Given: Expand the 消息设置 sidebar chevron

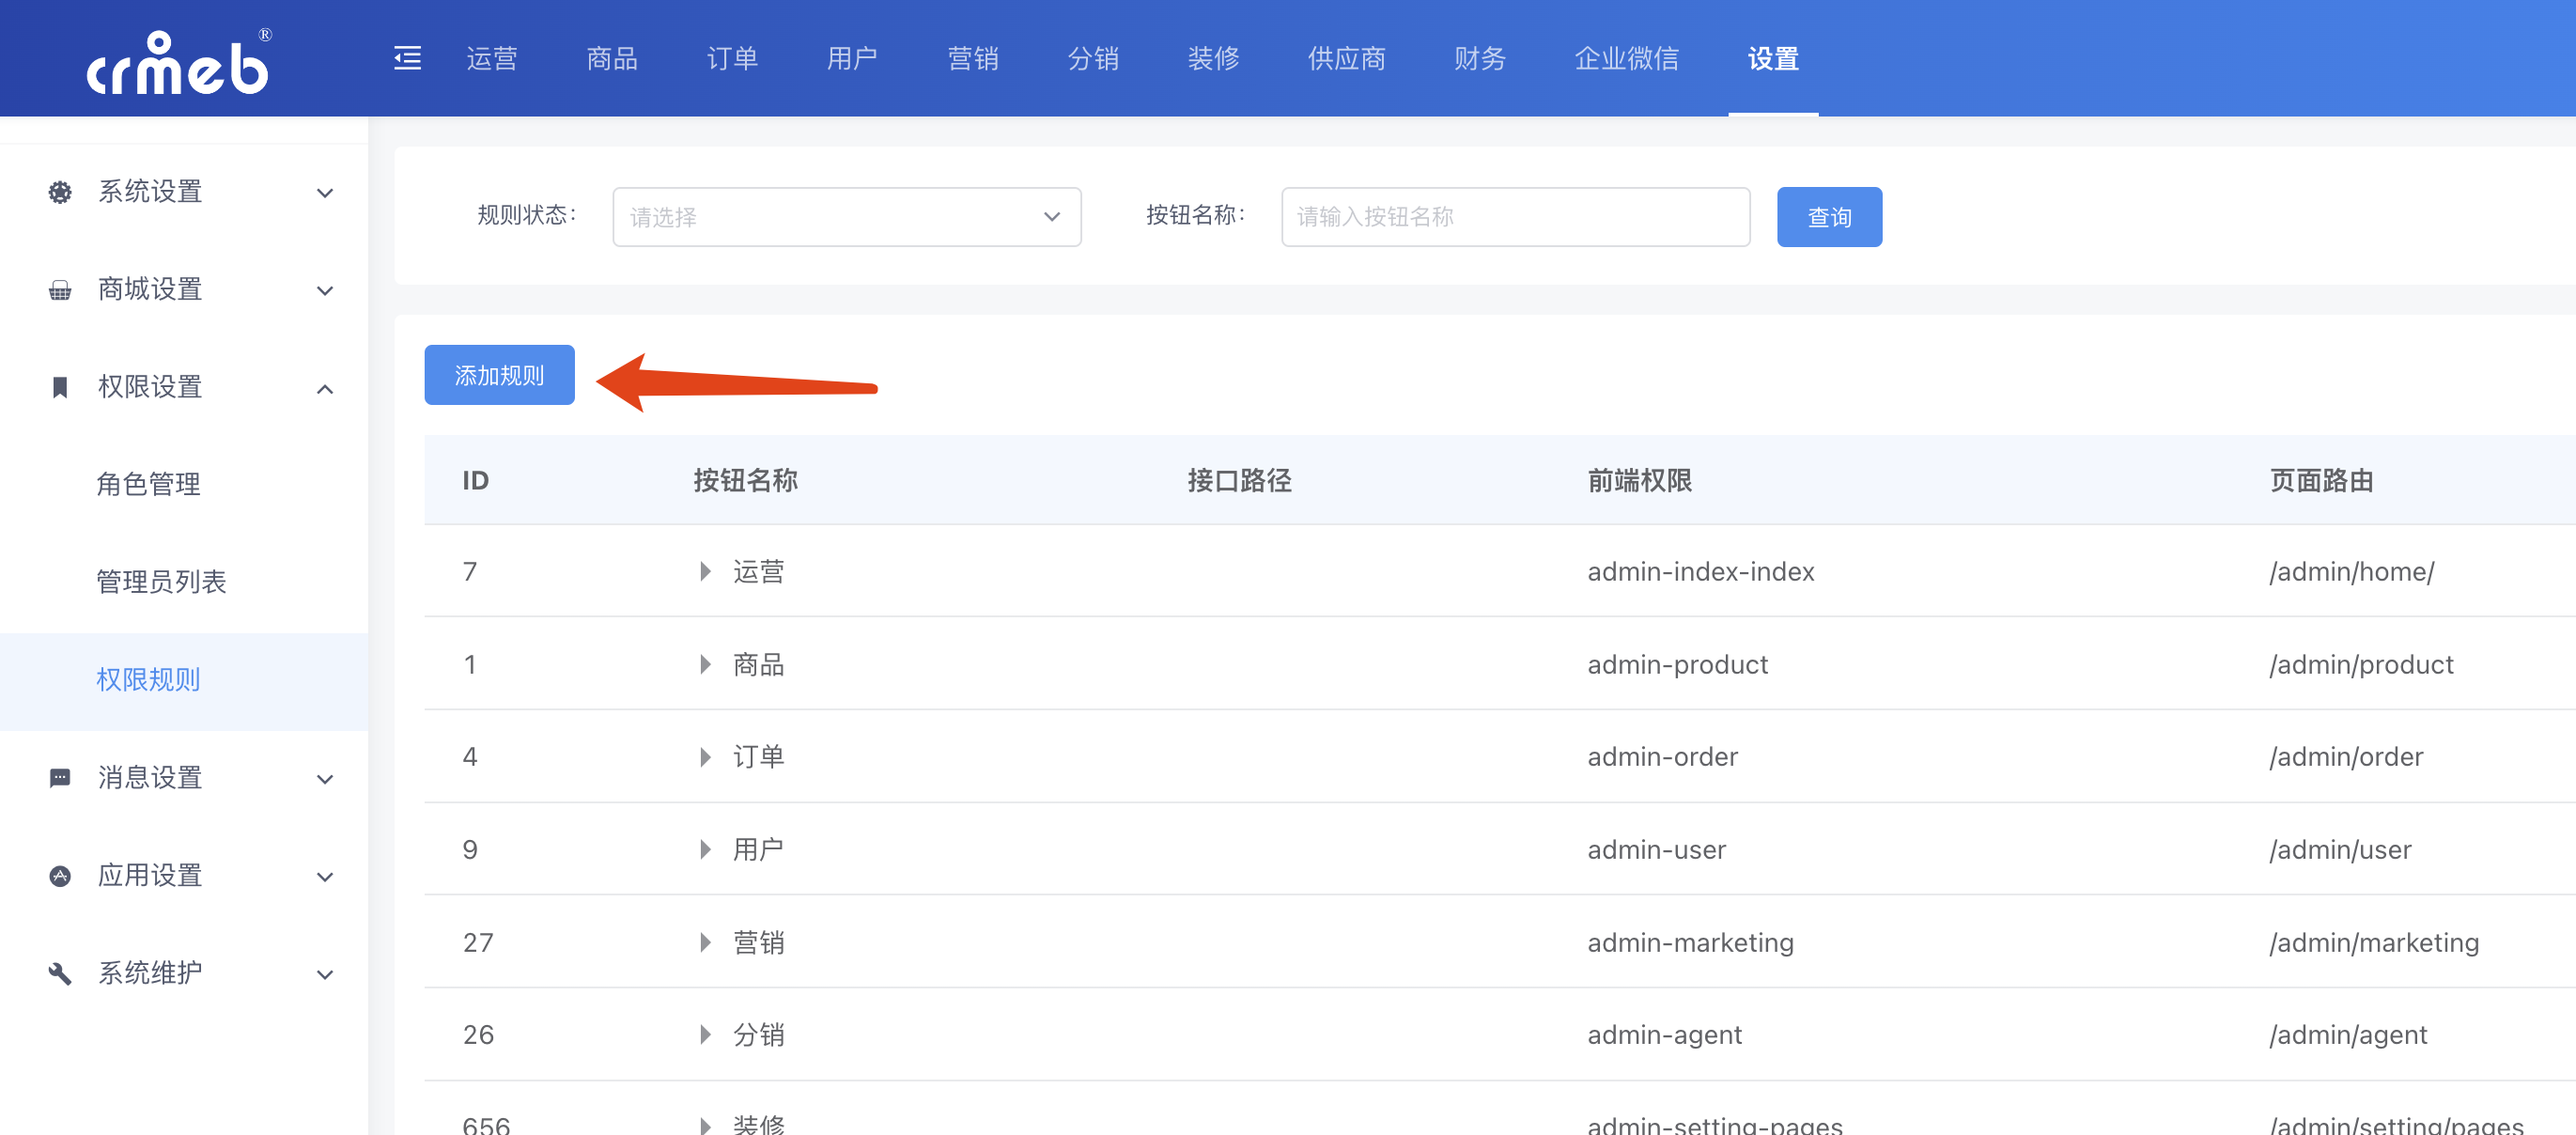Looking at the screenshot, I should (x=325, y=780).
